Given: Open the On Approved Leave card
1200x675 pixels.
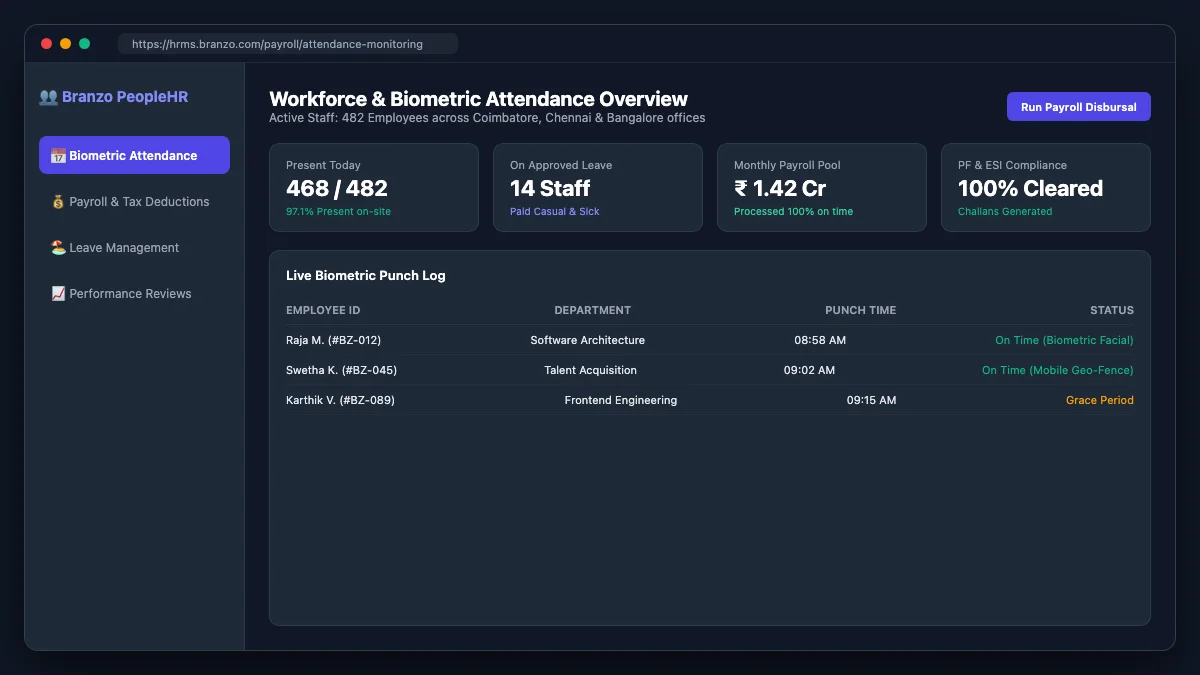Looking at the screenshot, I should coord(598,187).
